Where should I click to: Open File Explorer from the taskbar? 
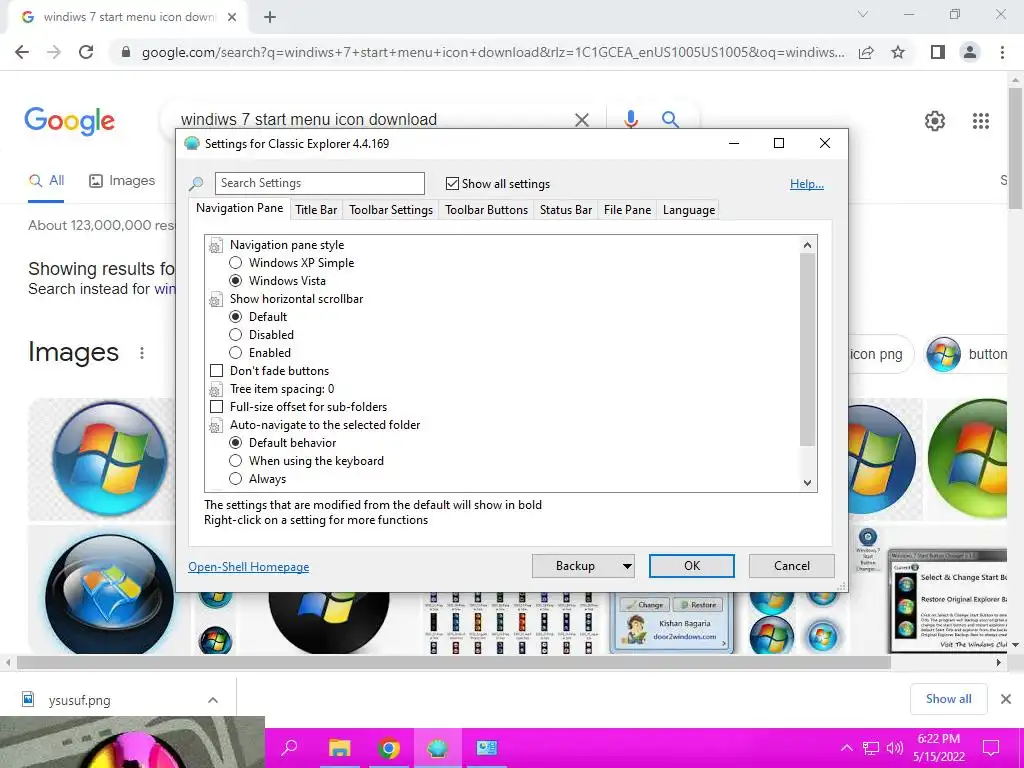tap(339, 748)
